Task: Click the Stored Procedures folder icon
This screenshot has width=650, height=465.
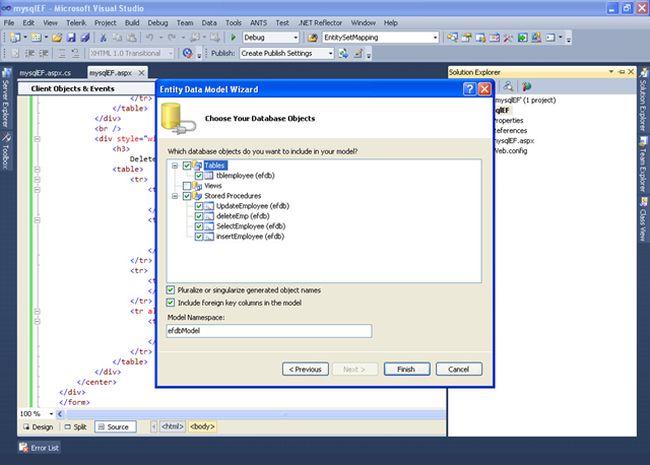Action: tap(198, 196)
